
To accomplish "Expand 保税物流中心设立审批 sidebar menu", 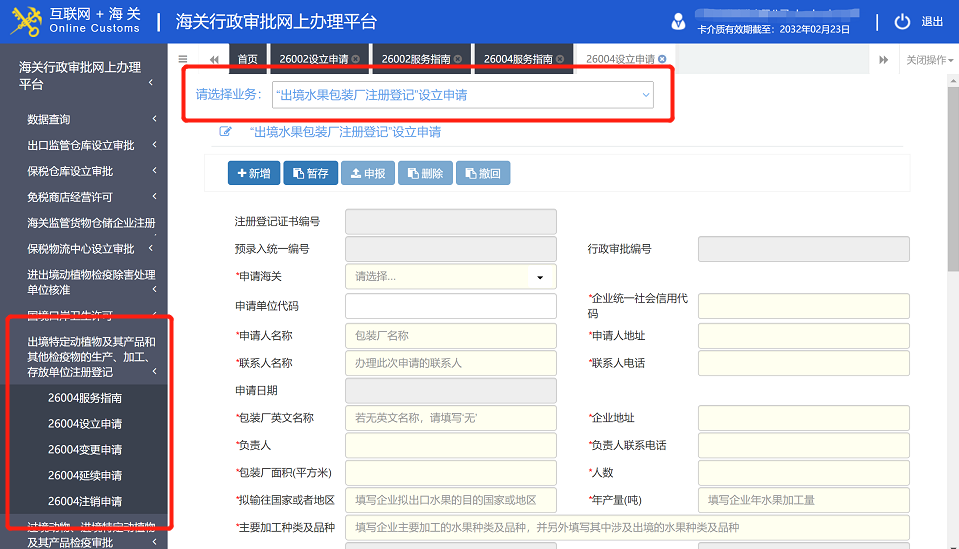I will (x=84, y=249).
